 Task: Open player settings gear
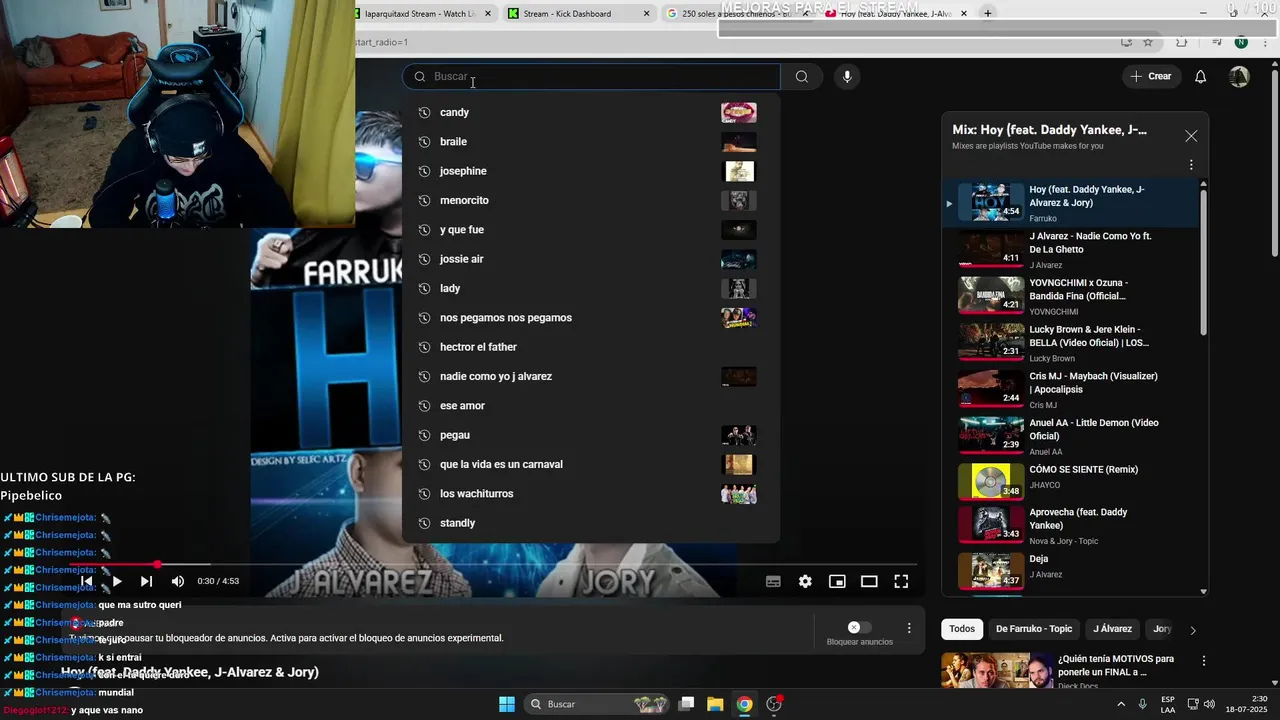[805, 581]
